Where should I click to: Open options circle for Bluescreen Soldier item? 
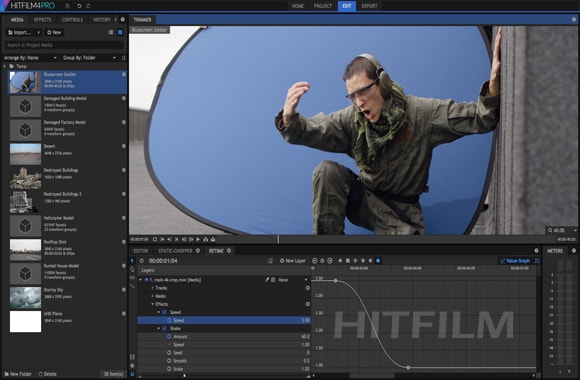click(x=124, y=74)
